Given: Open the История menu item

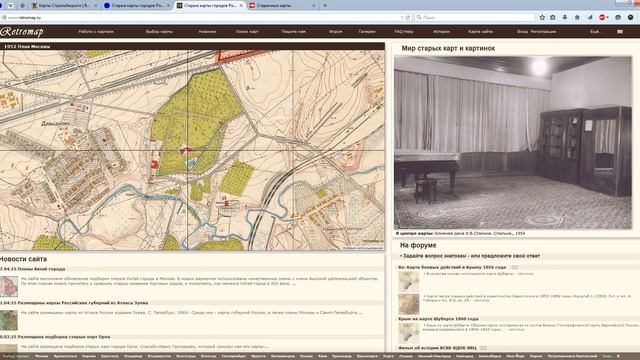Looking at the screenshot, I should (x=441, y=31).
